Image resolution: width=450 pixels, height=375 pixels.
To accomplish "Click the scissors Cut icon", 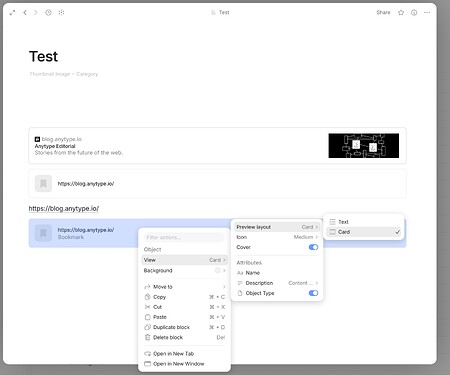I will pyautogui.click(x=147, y=307).
